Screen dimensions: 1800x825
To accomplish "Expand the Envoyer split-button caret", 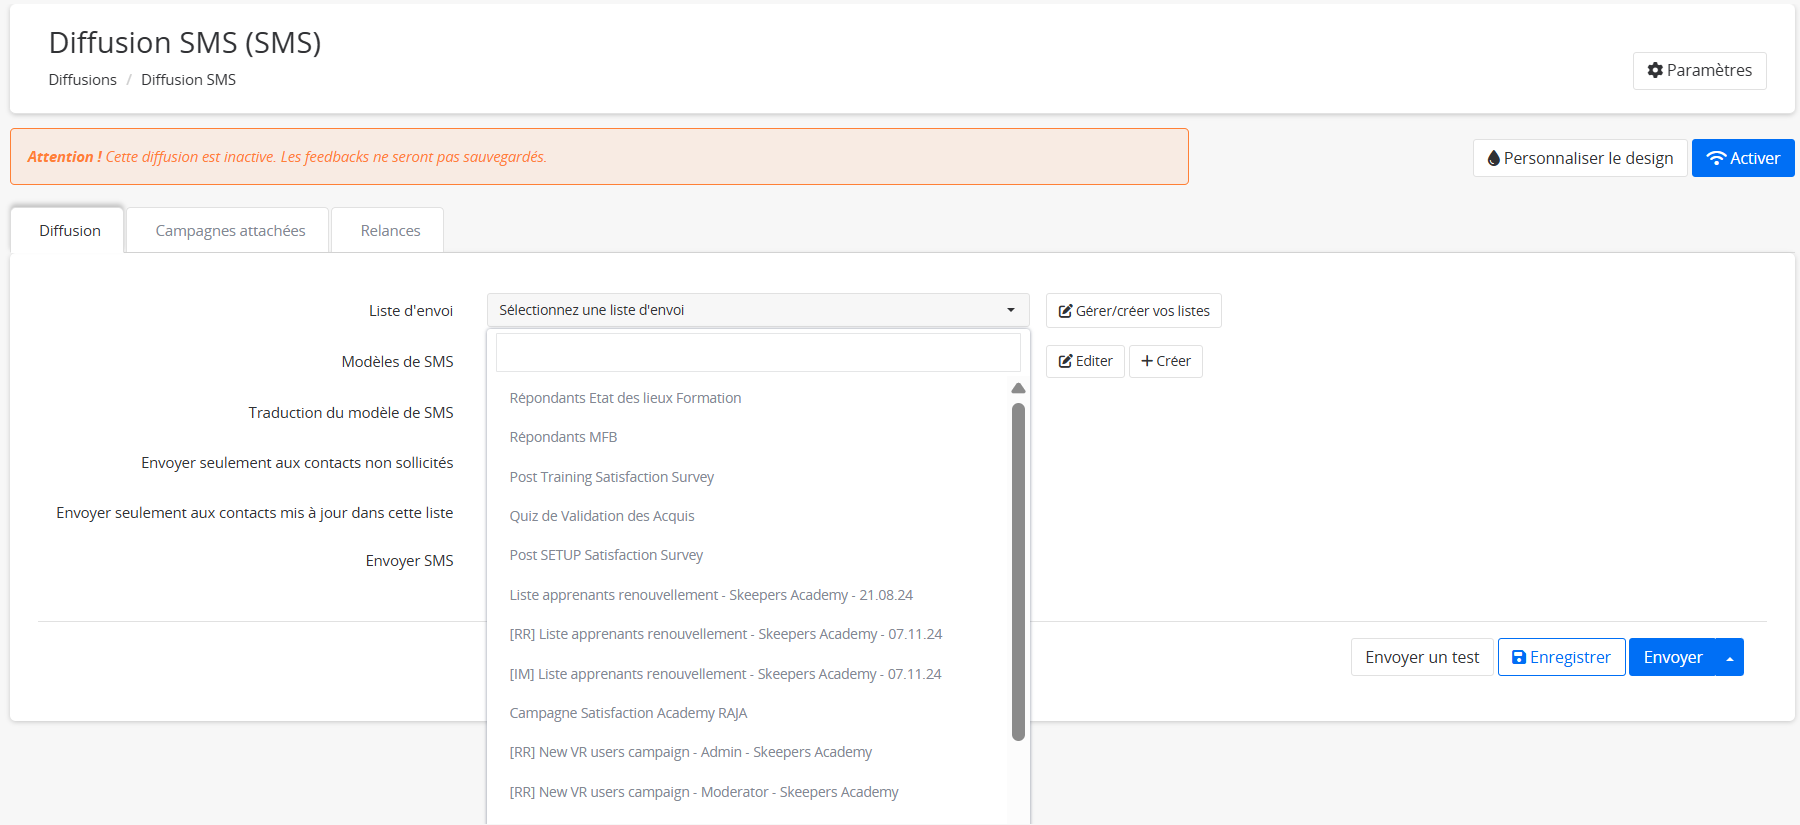I will [x=1729, y=658].
